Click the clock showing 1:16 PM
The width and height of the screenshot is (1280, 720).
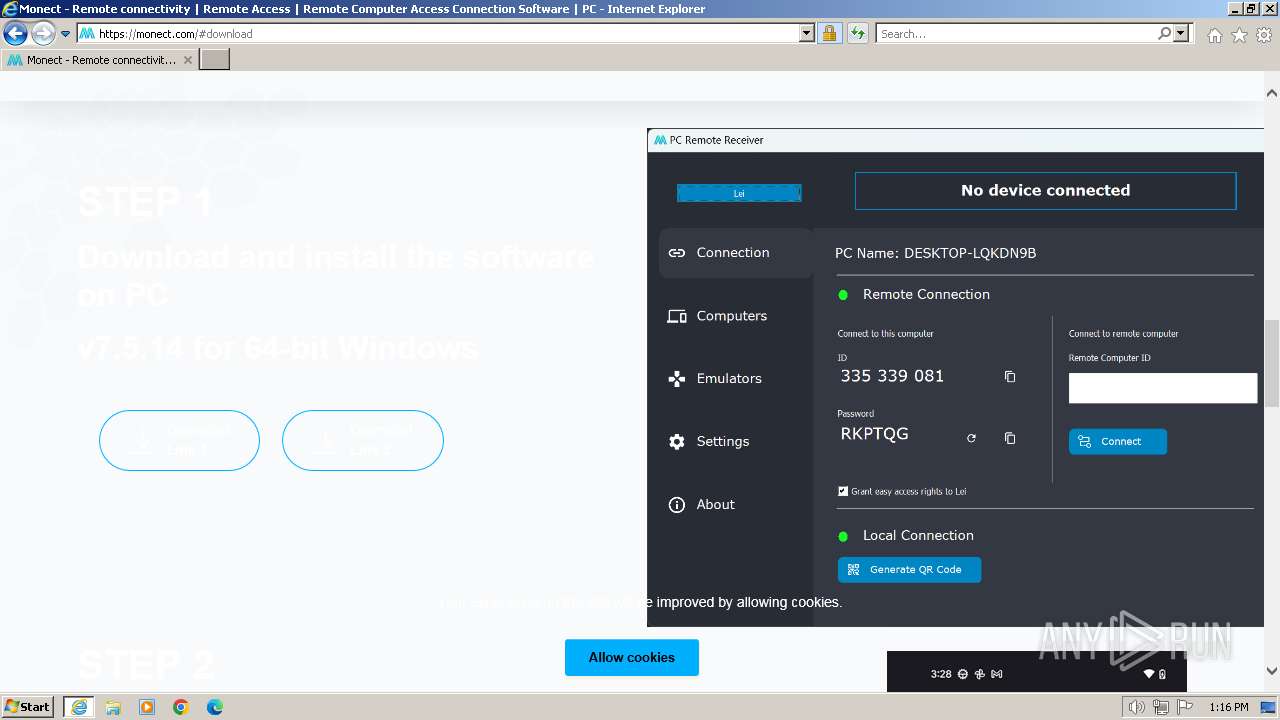click(x=1228, y=707)
